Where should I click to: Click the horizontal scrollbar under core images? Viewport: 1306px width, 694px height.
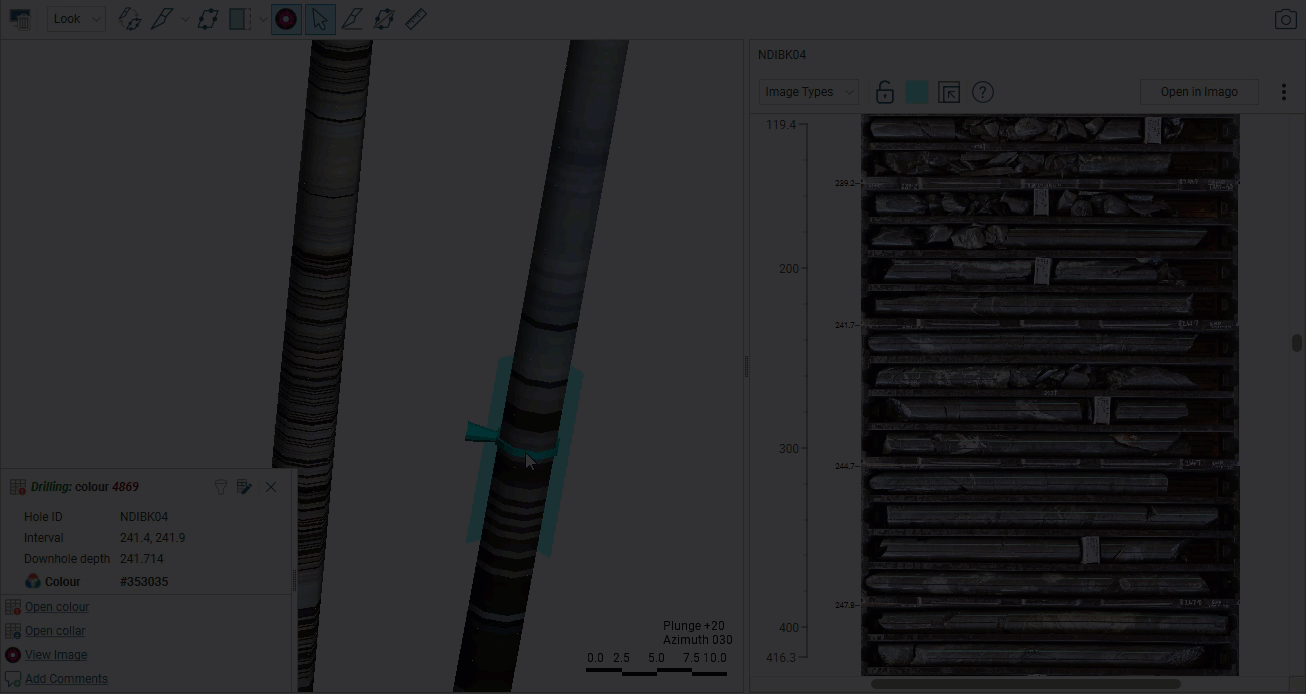pyautogui.click(x=1025, y=685)
